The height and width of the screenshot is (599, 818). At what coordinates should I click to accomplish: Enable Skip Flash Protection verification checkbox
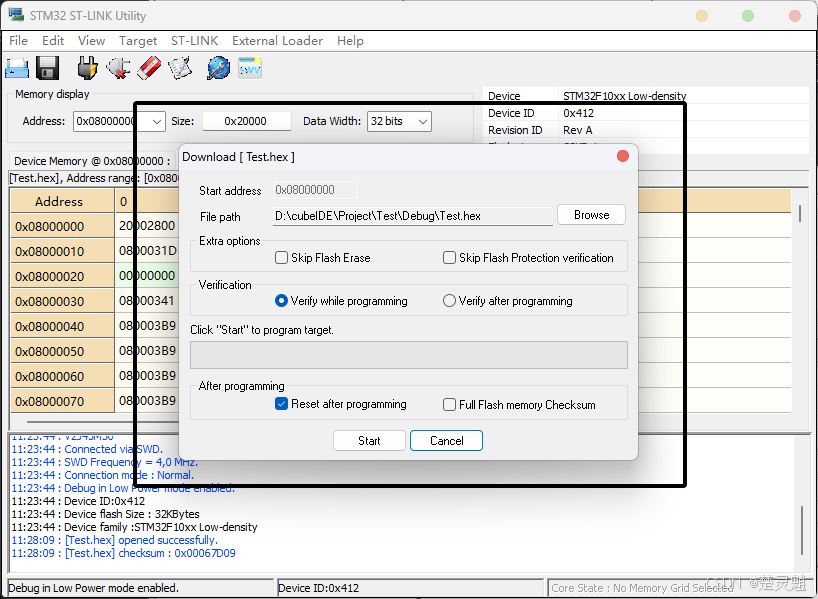point(449,258)
